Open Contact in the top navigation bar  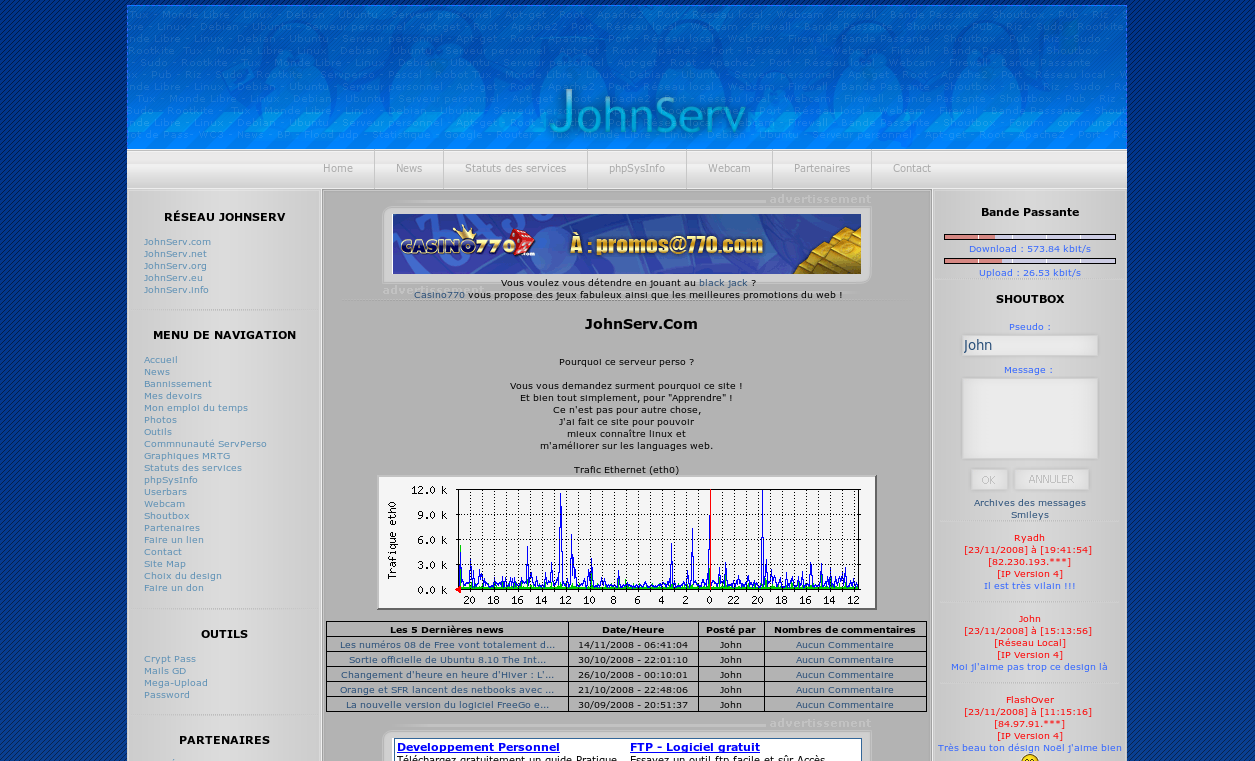(x=912, y=169)
